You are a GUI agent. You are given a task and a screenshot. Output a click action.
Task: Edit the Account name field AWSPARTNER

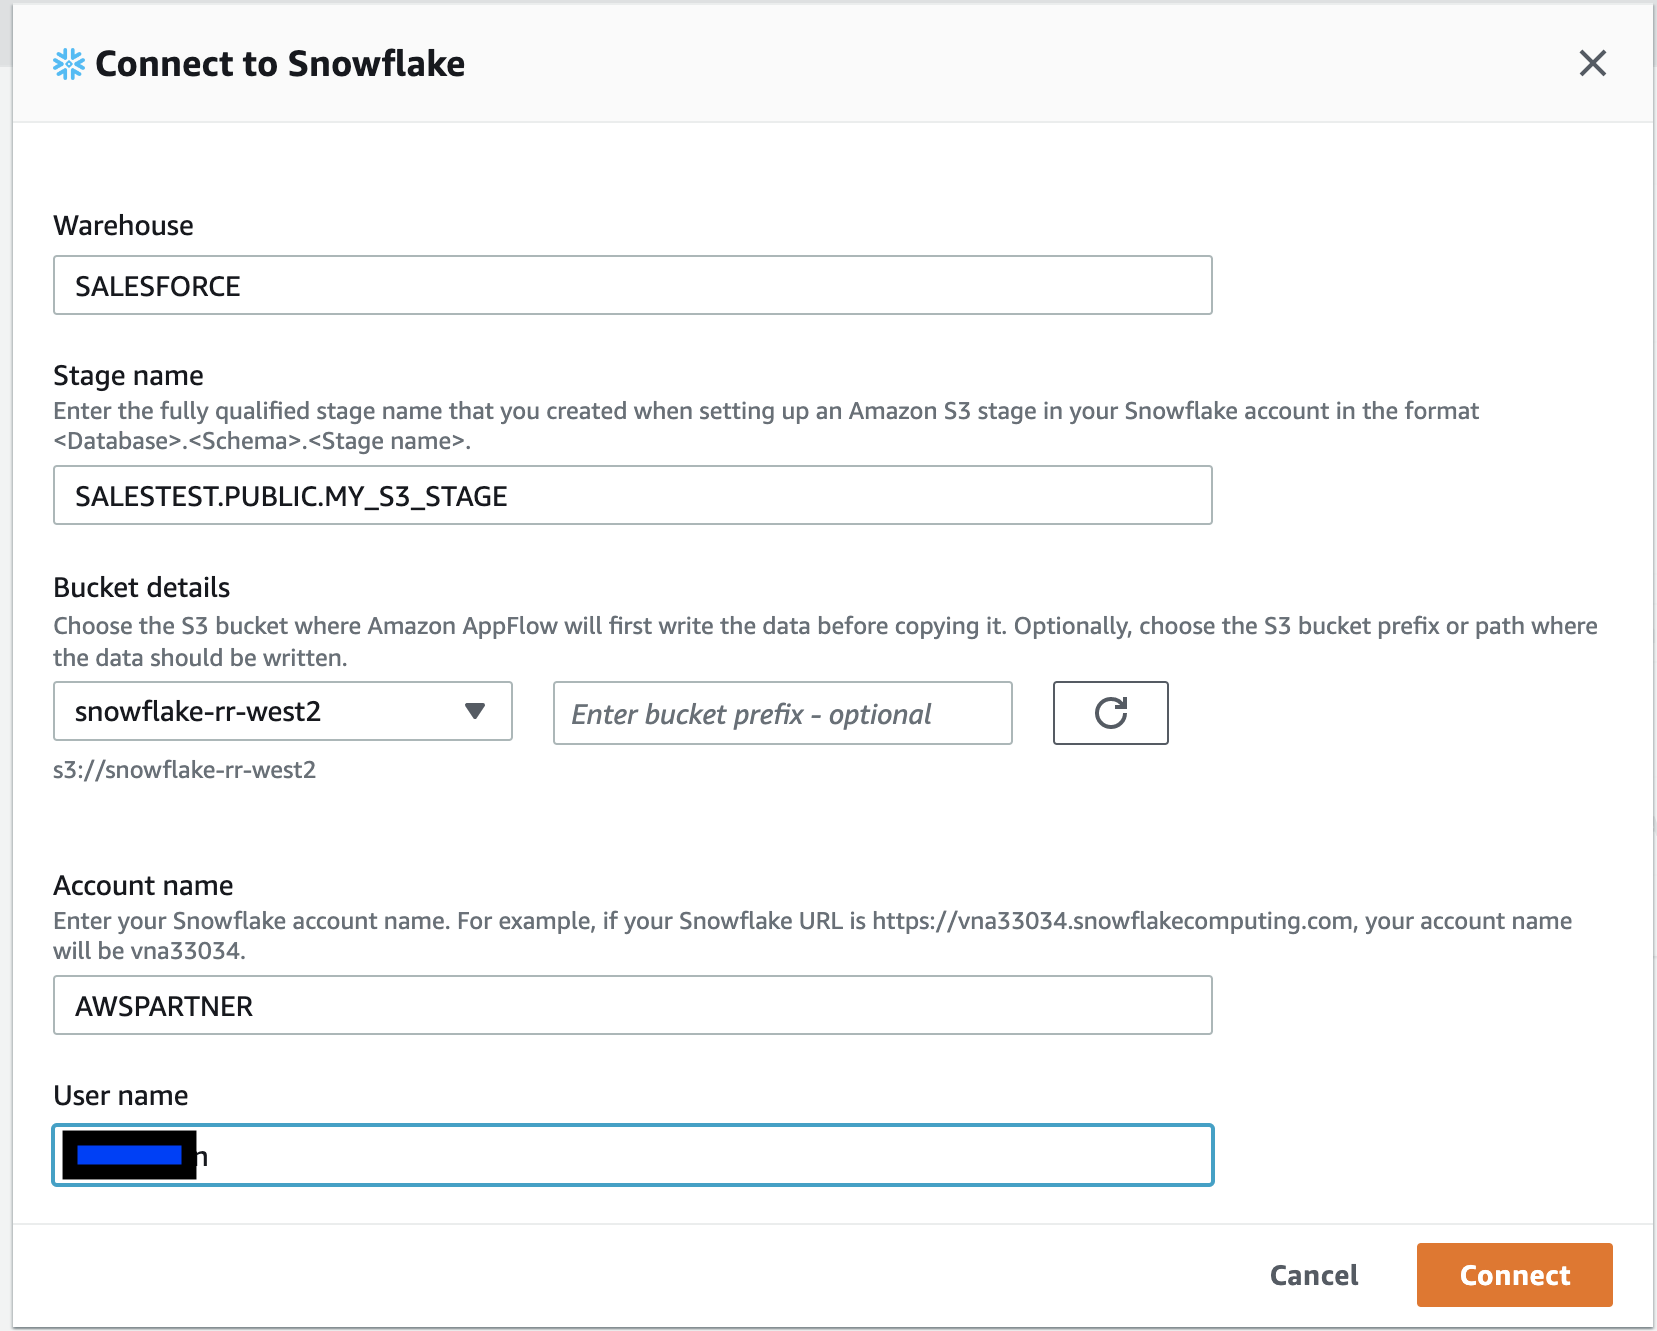click(632, 1006)
